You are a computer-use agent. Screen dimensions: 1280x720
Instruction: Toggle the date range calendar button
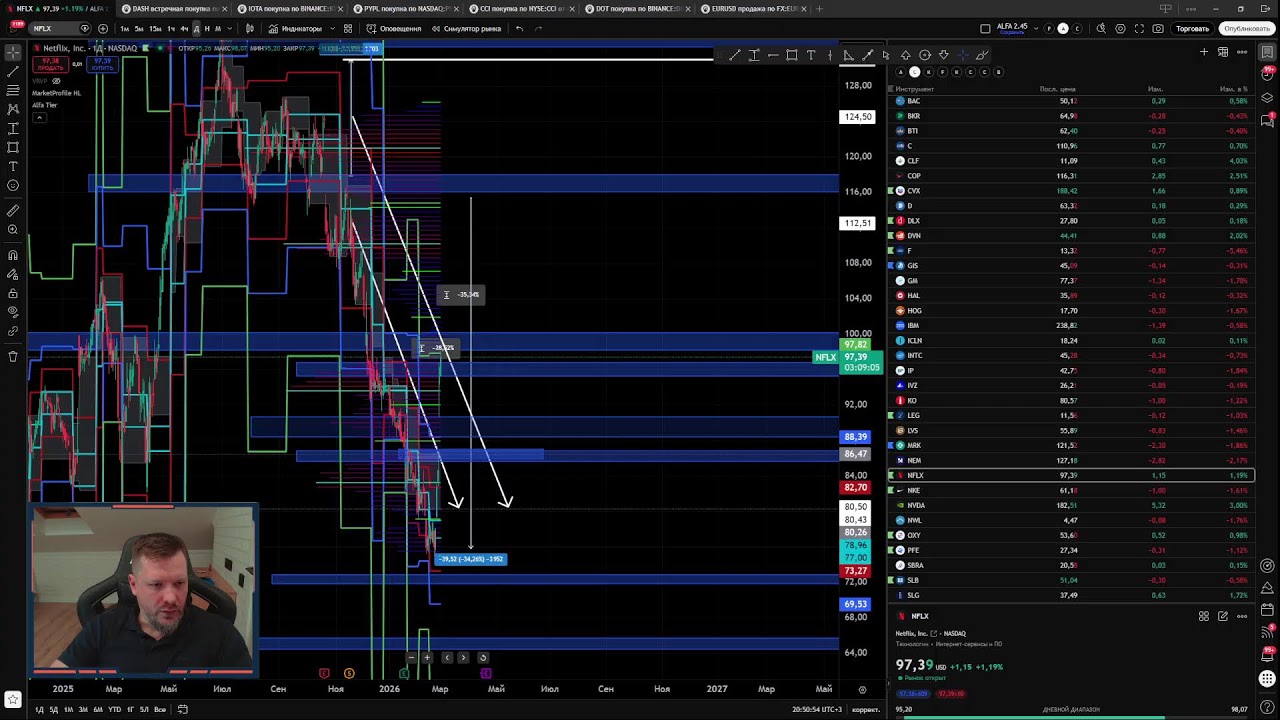pos(183,709)
